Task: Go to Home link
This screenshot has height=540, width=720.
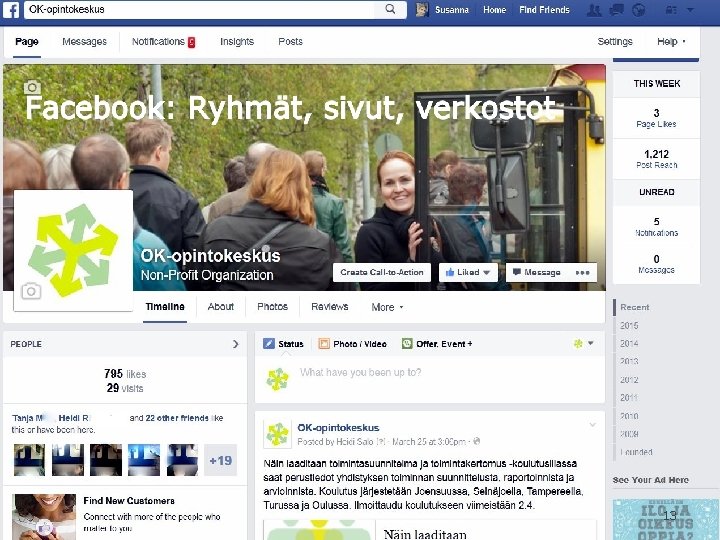Action: [495, 10]
